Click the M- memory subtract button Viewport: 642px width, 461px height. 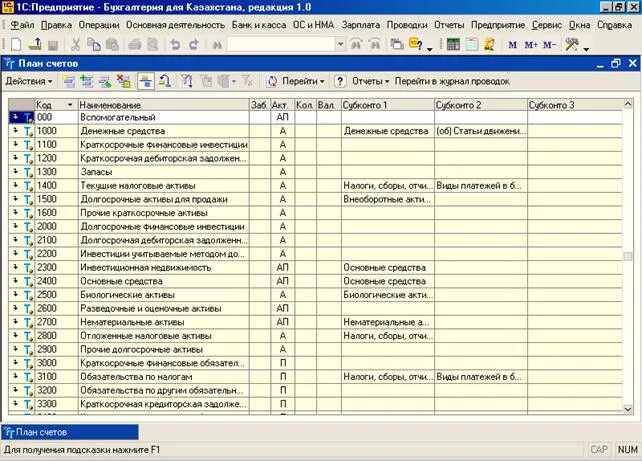point(549,45)
